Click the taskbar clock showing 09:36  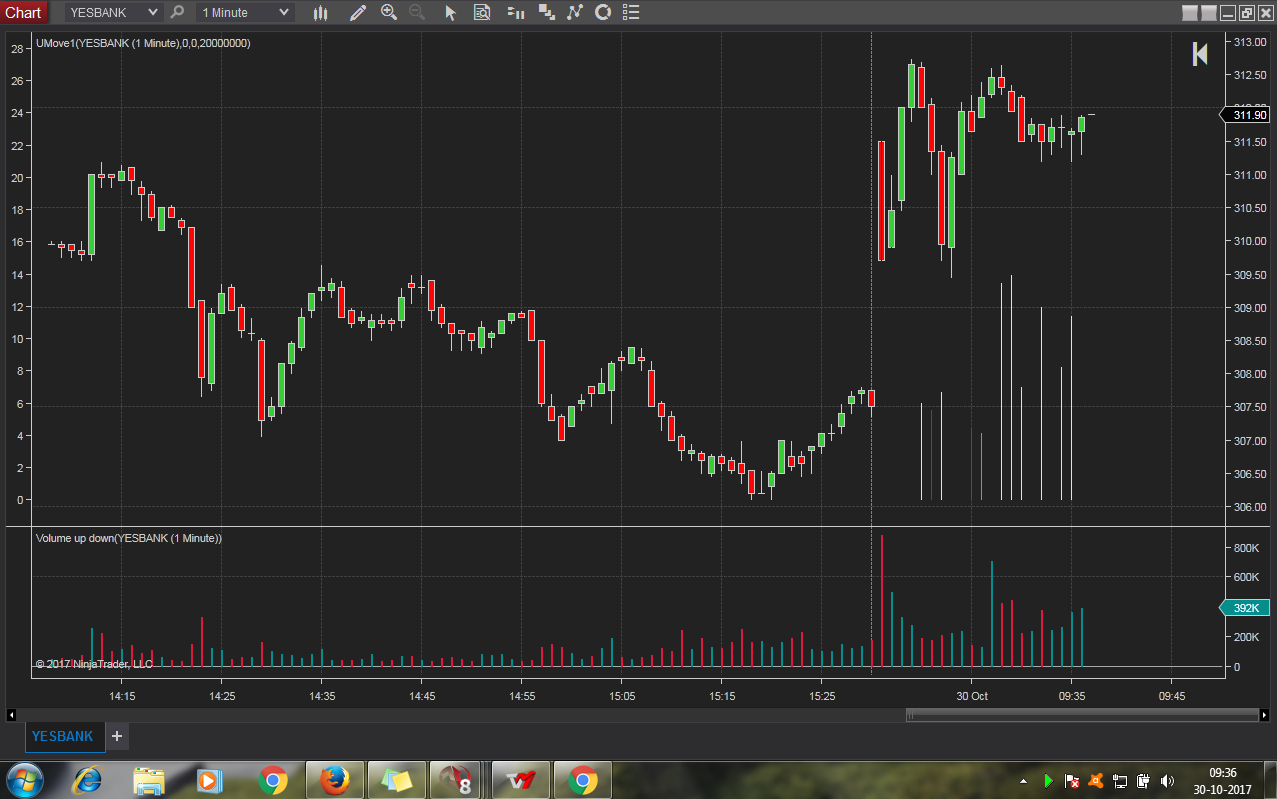point(1223,780)
